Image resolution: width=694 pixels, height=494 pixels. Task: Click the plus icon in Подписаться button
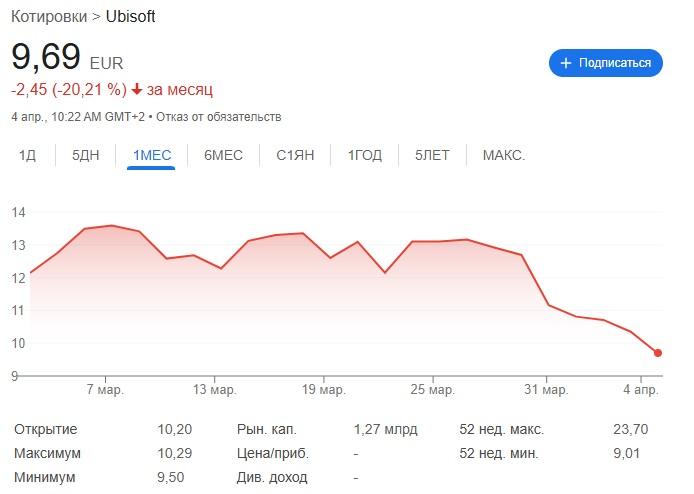(x=566, y=63)
